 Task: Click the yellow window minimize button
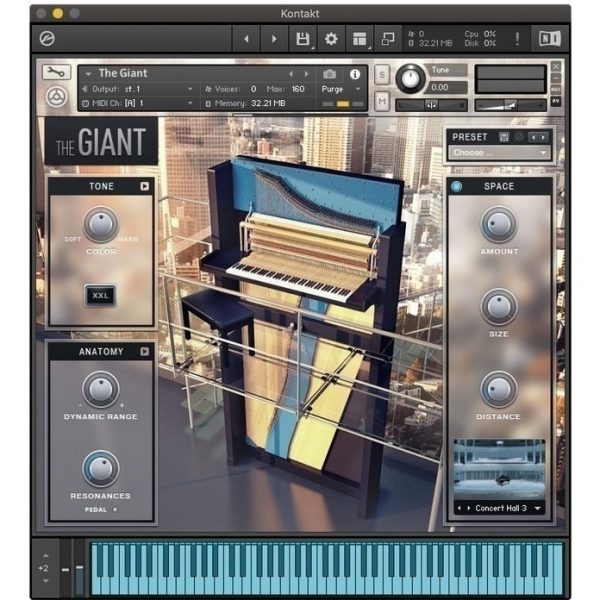(x=58, y=13)
